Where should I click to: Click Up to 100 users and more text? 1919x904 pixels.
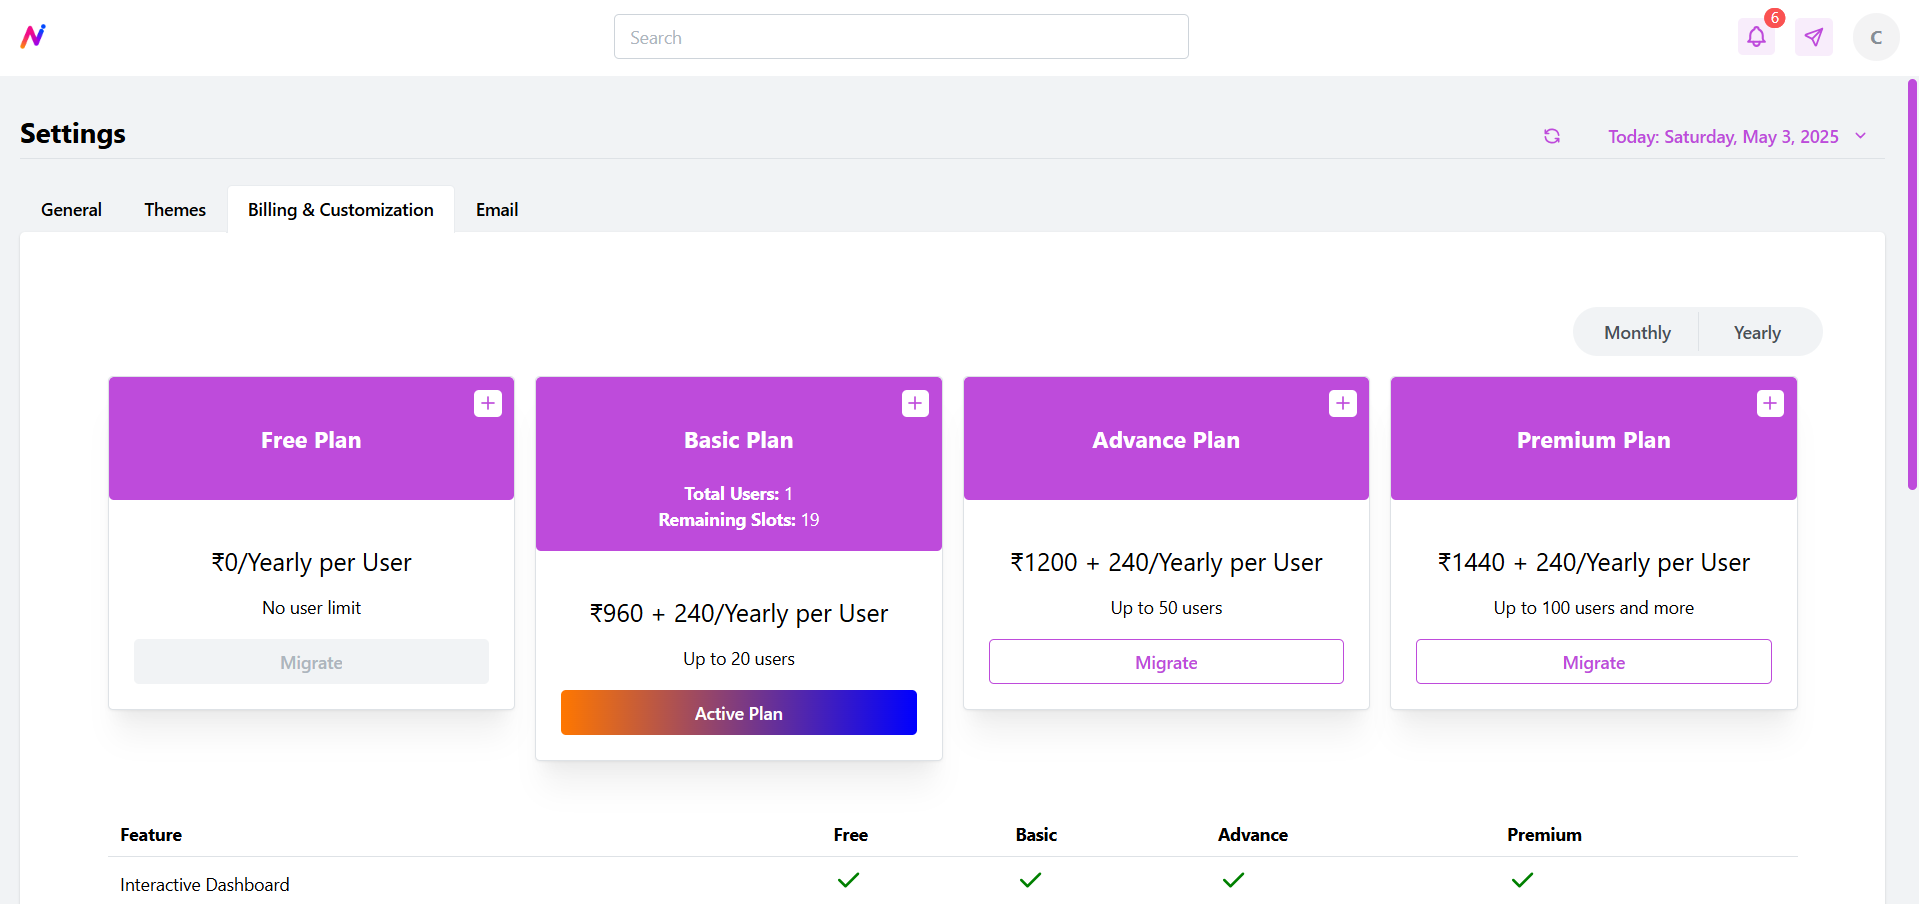[1594, 608]
